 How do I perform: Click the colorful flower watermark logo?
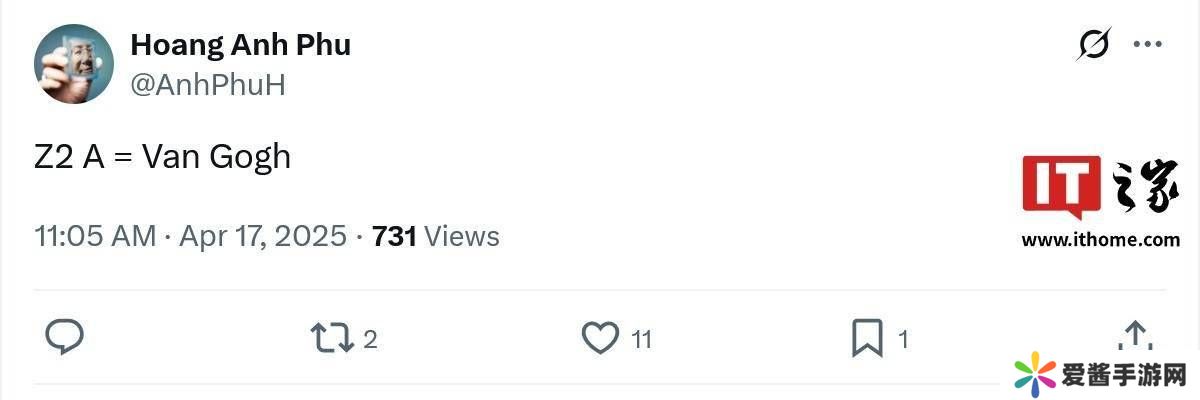point(1035,375)
